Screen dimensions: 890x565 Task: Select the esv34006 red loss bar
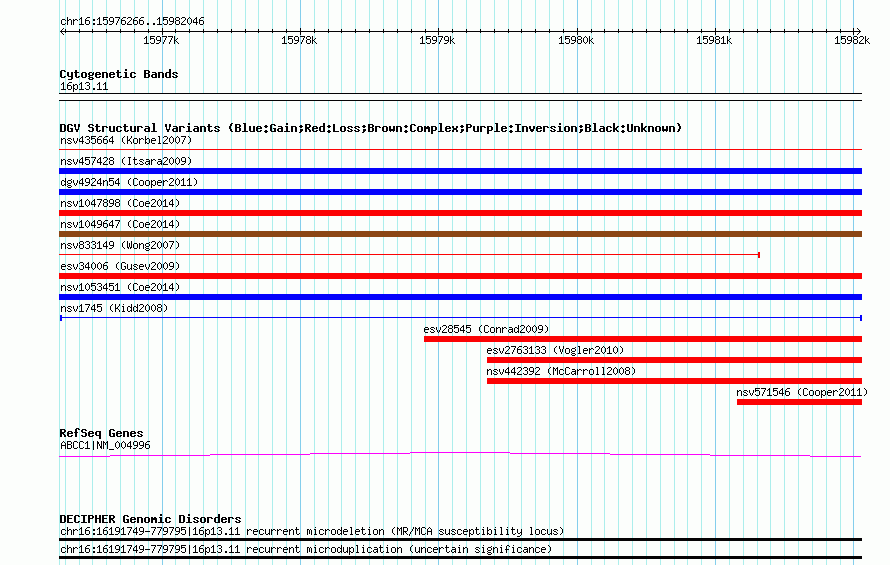[x=460, y=276]
